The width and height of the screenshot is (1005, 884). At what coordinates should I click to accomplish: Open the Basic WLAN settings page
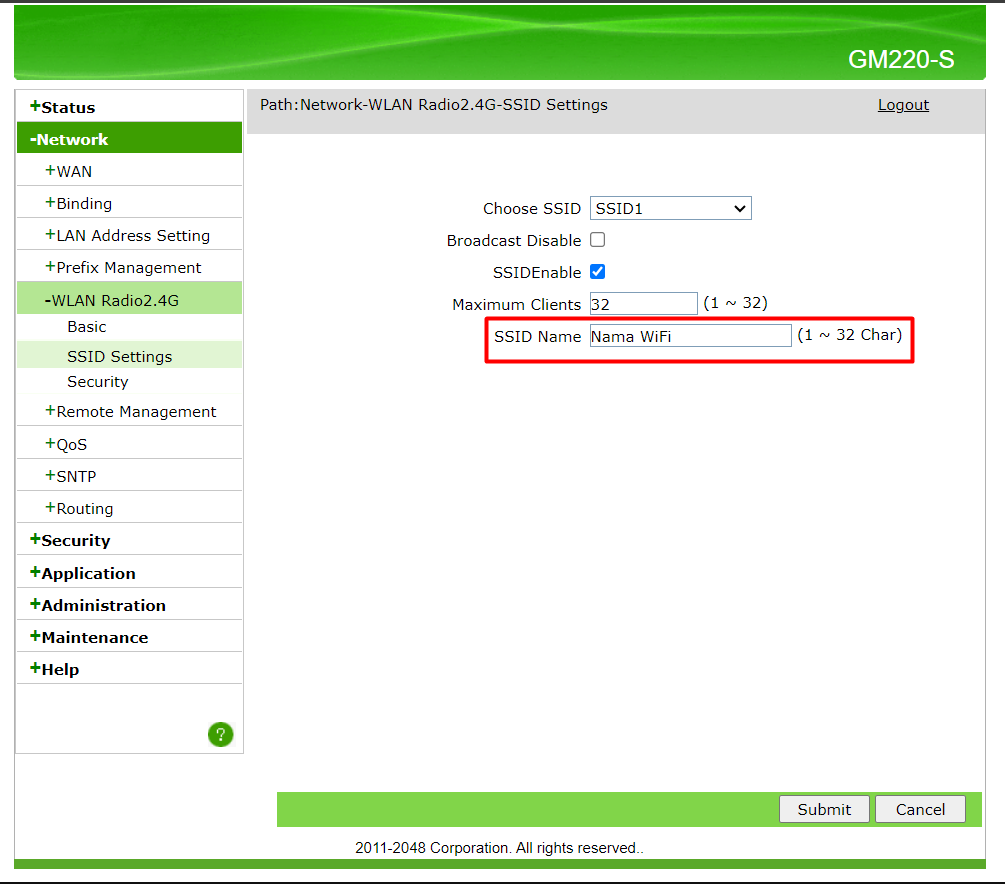click(x=87, y=327)
